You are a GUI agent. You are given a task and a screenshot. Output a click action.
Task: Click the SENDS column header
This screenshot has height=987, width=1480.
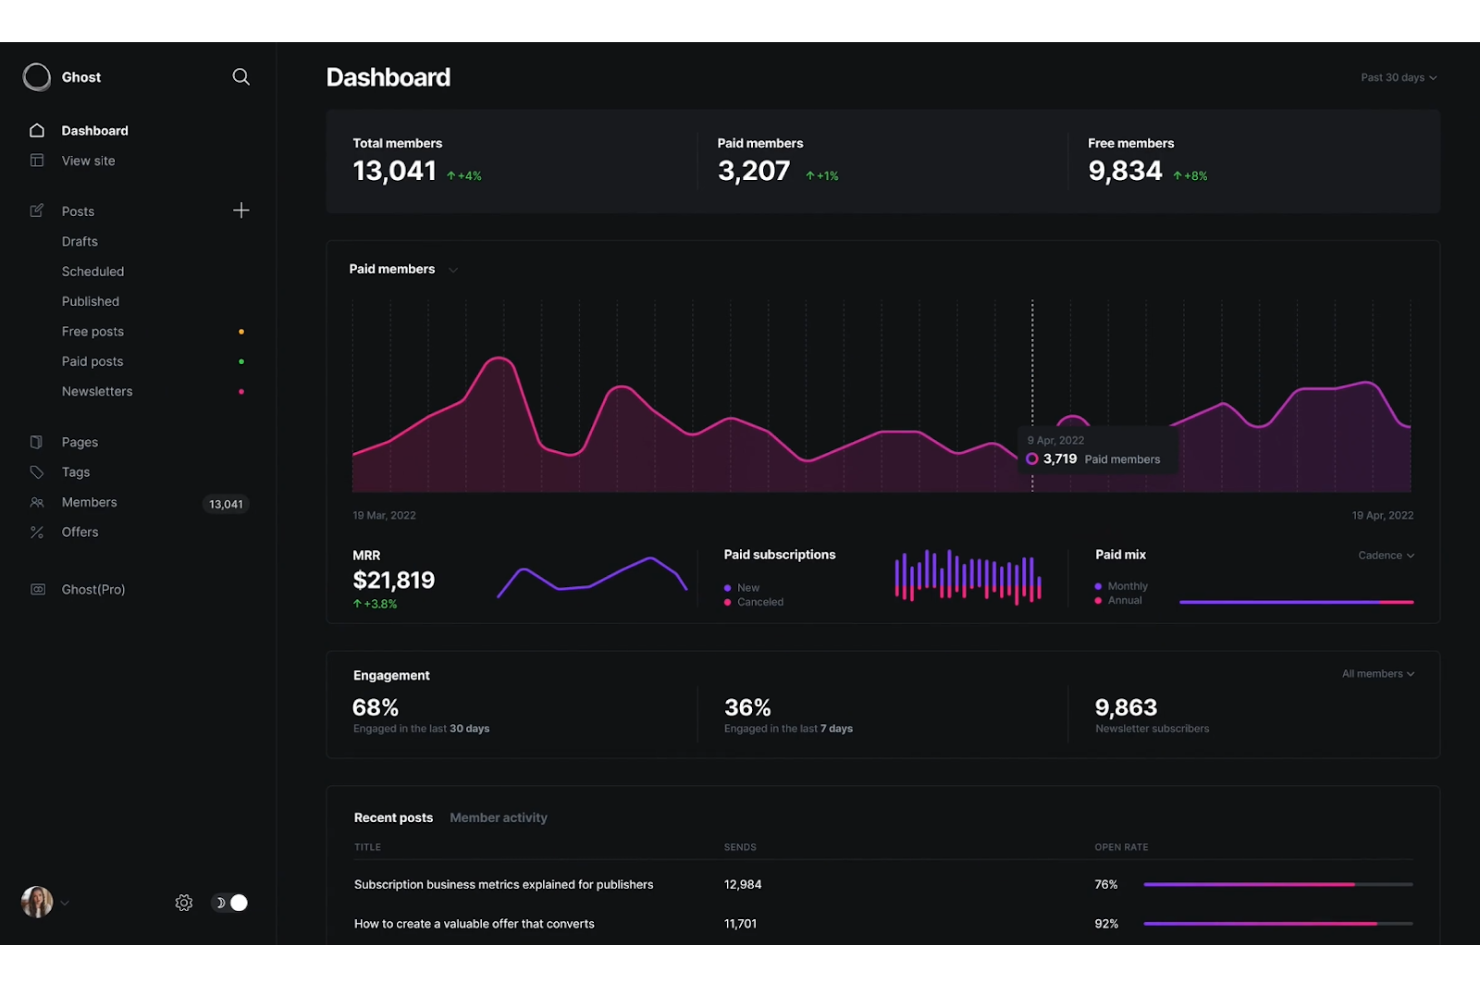point(740,847)
